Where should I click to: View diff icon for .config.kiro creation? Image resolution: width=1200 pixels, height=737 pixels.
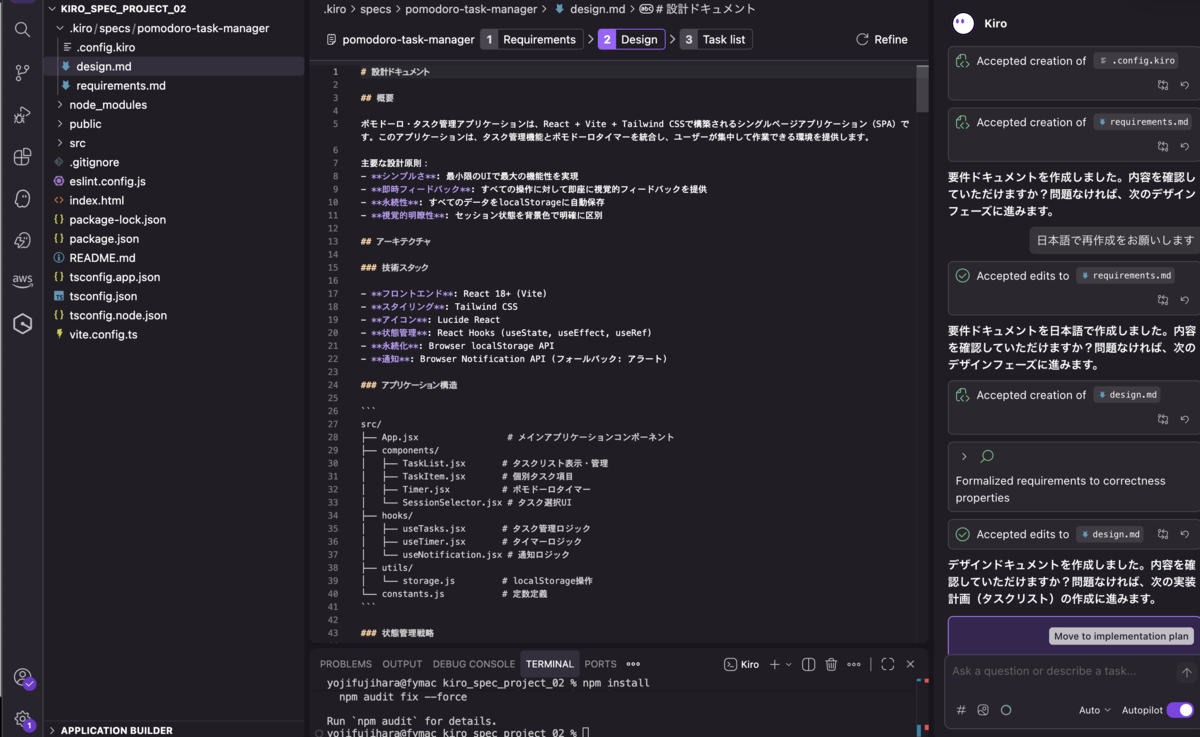pyautogui.click(x=1163, y=85)
